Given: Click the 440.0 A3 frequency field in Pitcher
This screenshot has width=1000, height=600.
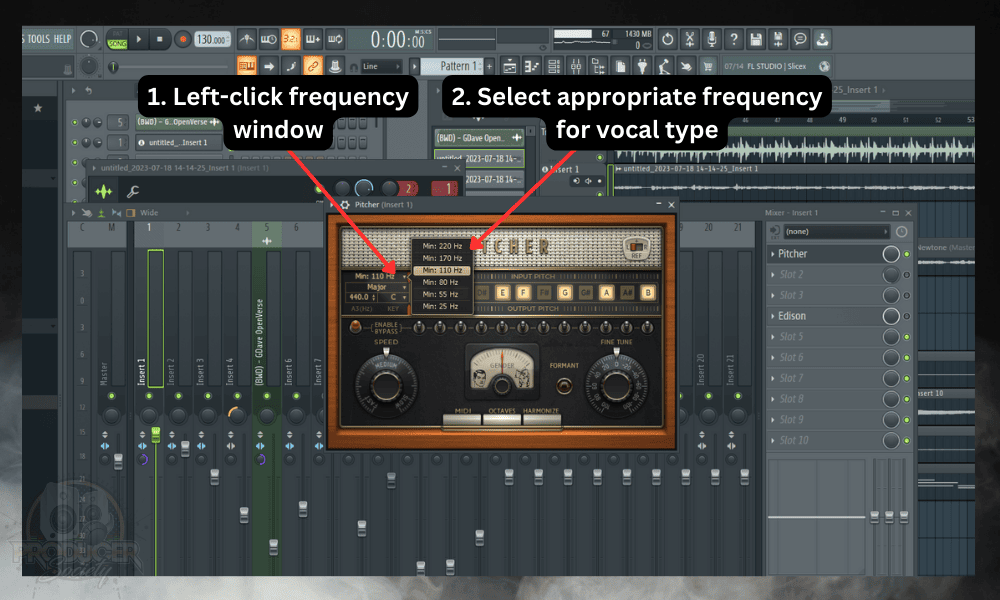Looking at the screenshot, I should pos(362,297).
